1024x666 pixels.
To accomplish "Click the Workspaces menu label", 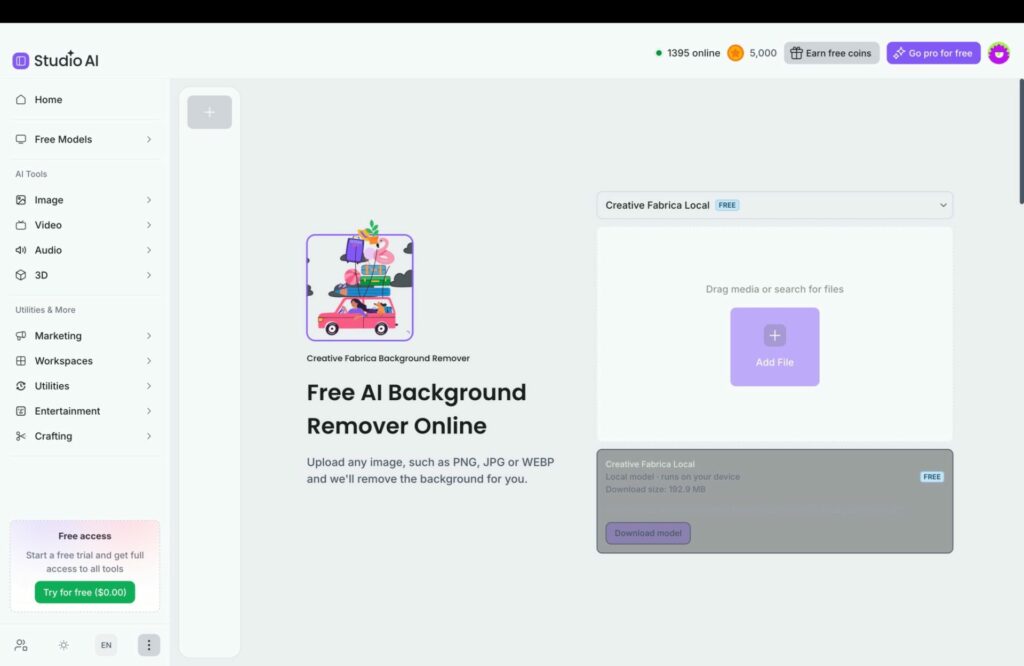I will (63, 360).
